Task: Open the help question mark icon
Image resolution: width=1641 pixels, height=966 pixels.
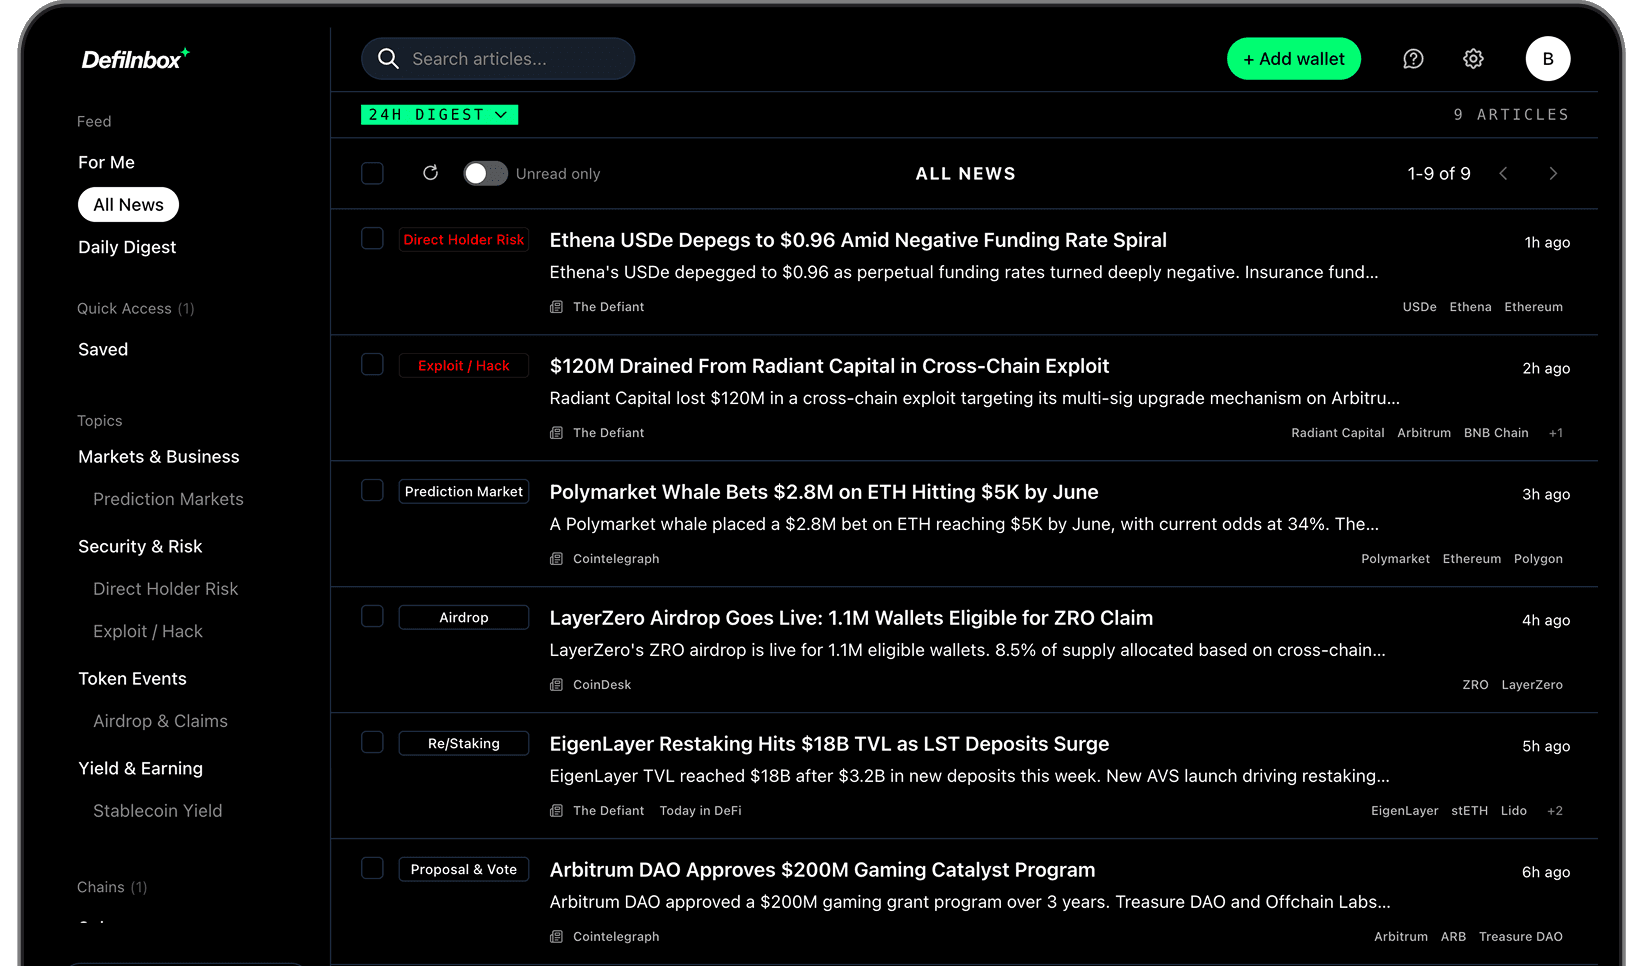Action: 1413,59
